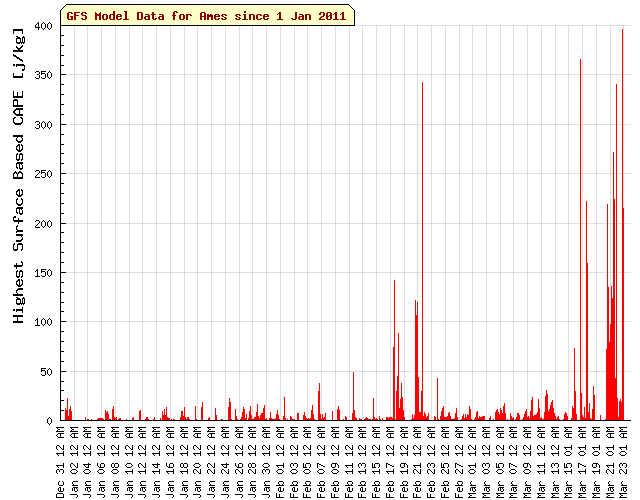The height and width of the screenshot is (500, 640).
Task: Choose the 'Mar 19 01 AM' x-axis label
Action: [x=596, y=462]
